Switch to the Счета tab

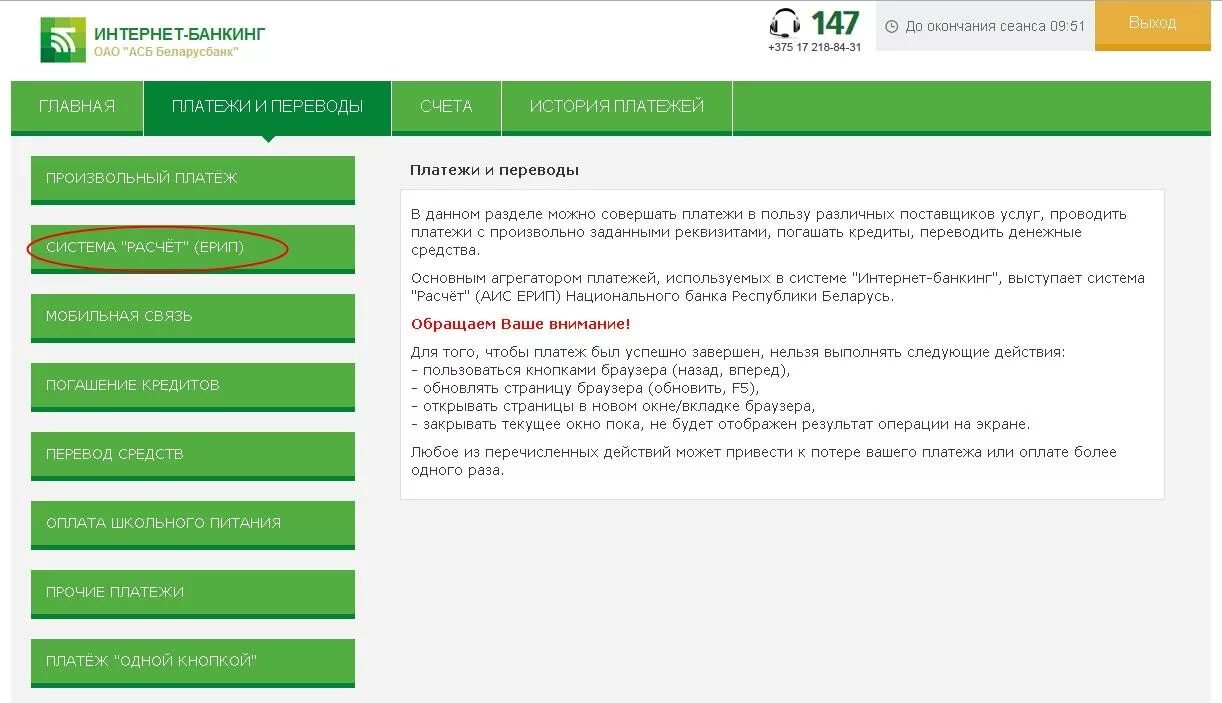tap(446, 105)
